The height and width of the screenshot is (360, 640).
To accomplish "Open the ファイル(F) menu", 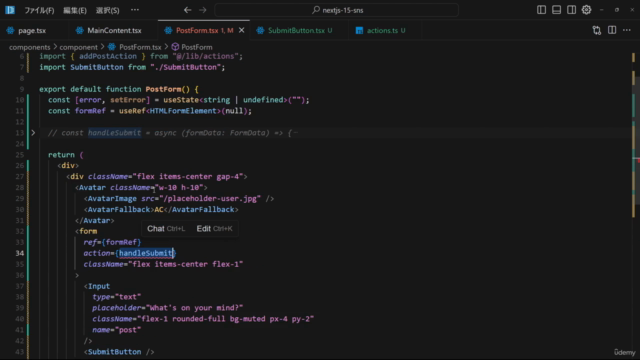I will pyautogui.click(x=39, y=10).
